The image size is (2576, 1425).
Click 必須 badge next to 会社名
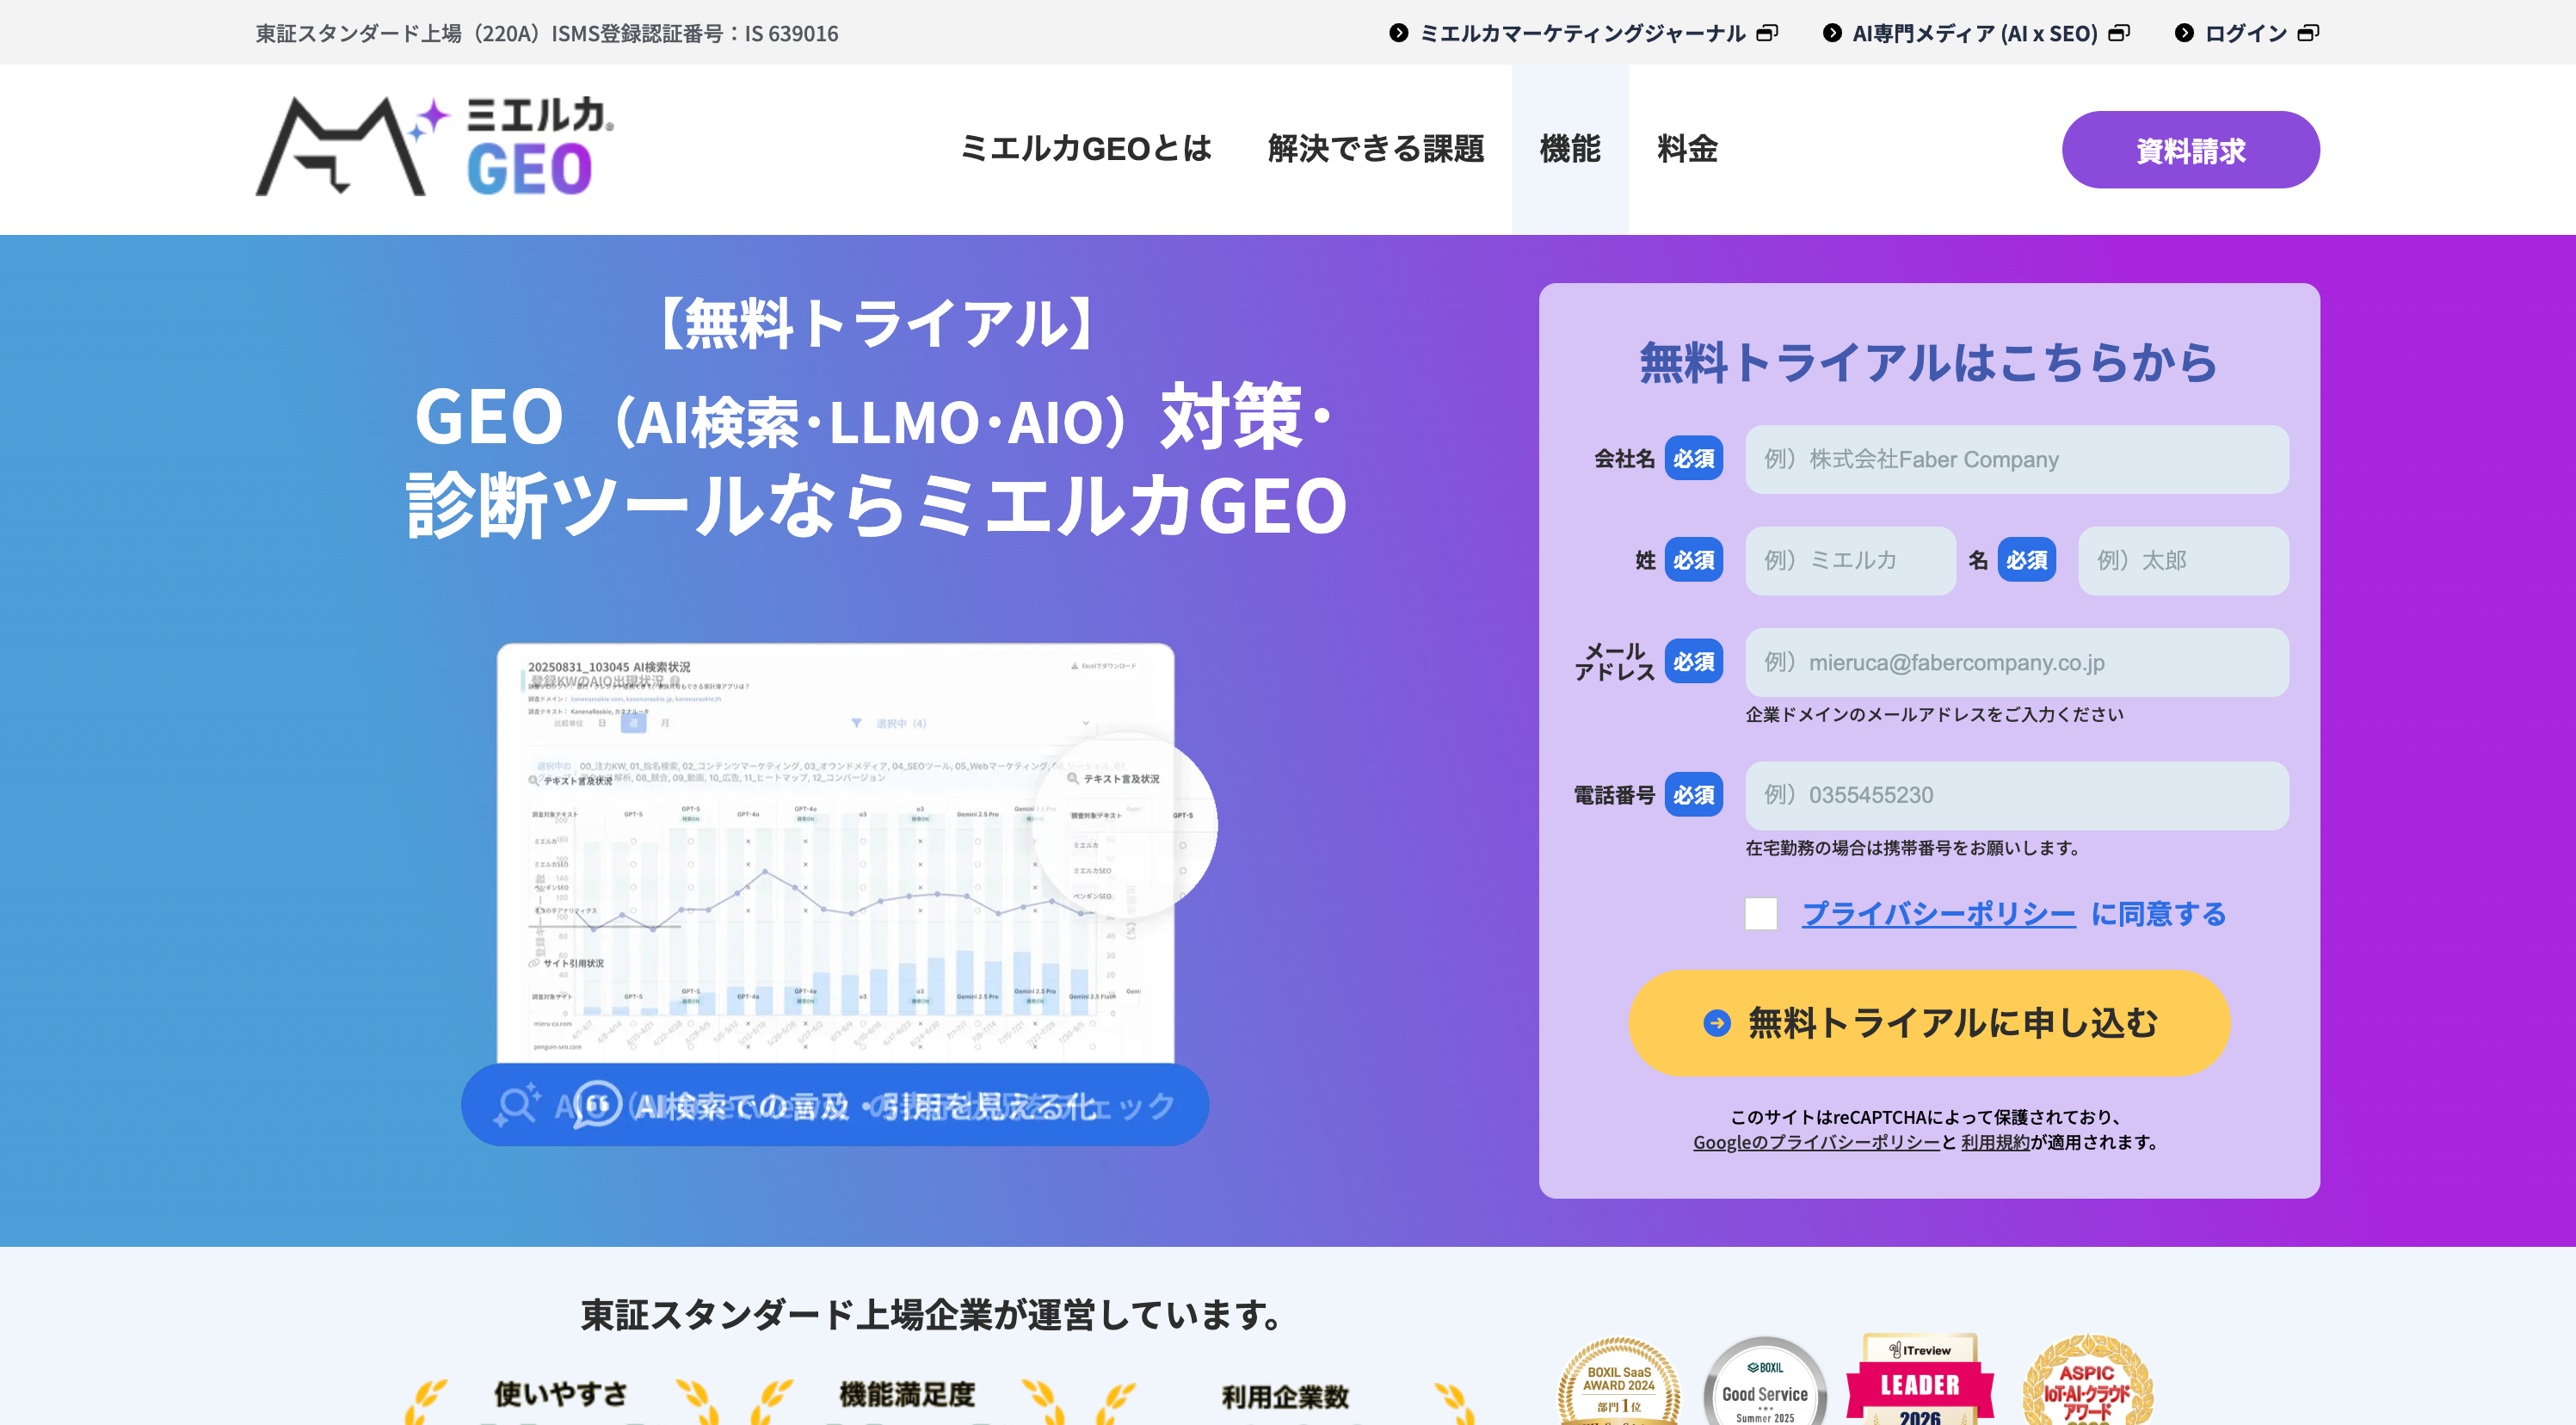point(1693,459)
